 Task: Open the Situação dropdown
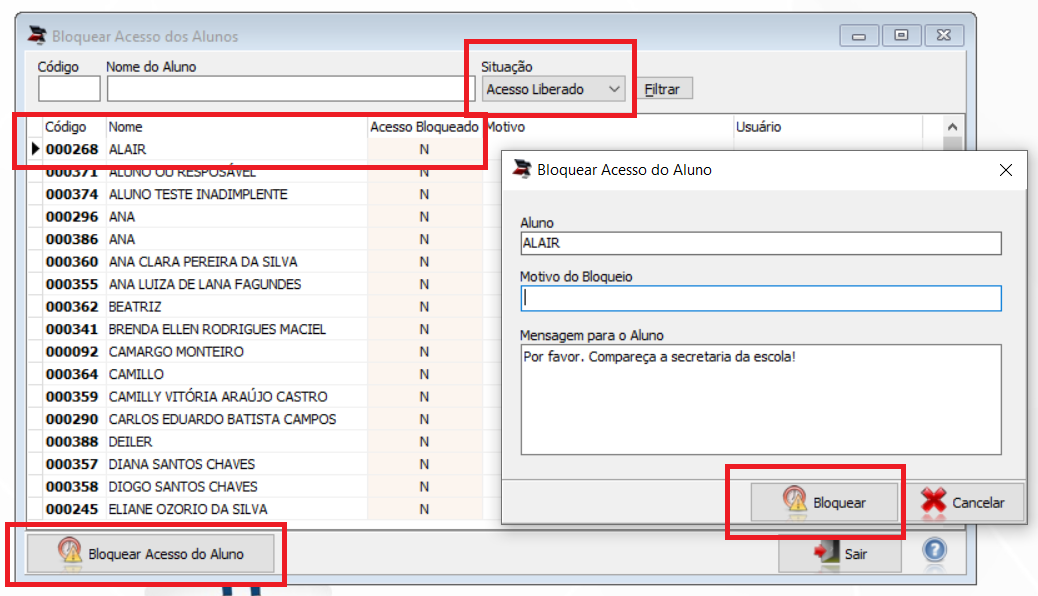(553, 89)
